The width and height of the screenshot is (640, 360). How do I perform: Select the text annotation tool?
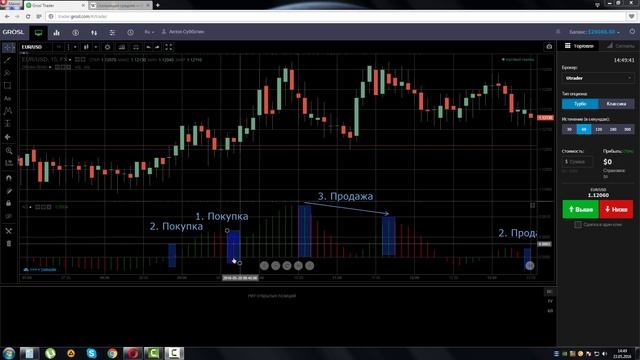[8, 98]
